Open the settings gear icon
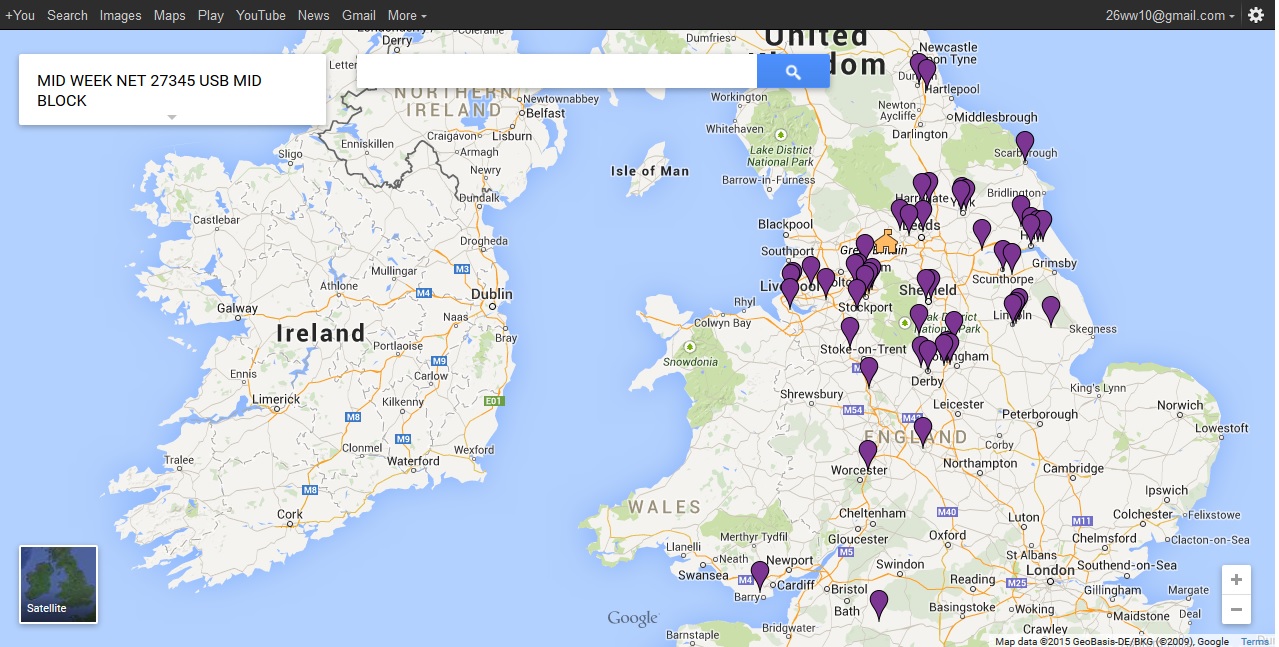Viewport: 1279px width, 647px height. pos(1256,15)
